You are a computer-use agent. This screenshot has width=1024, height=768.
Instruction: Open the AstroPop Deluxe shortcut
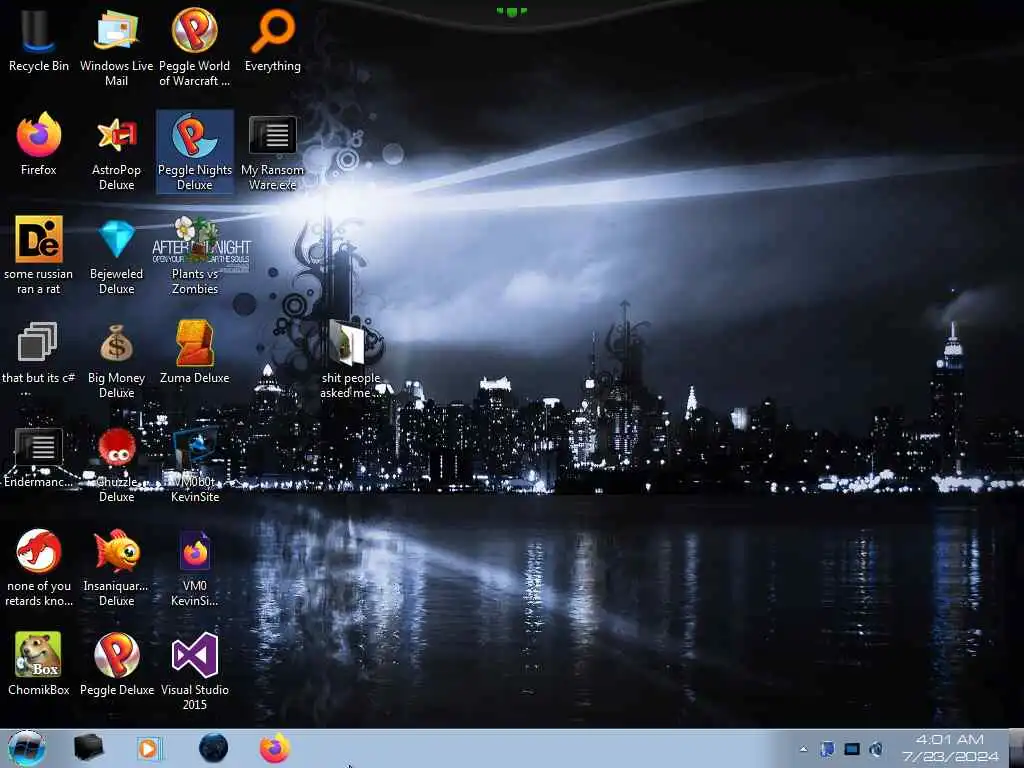116,153
